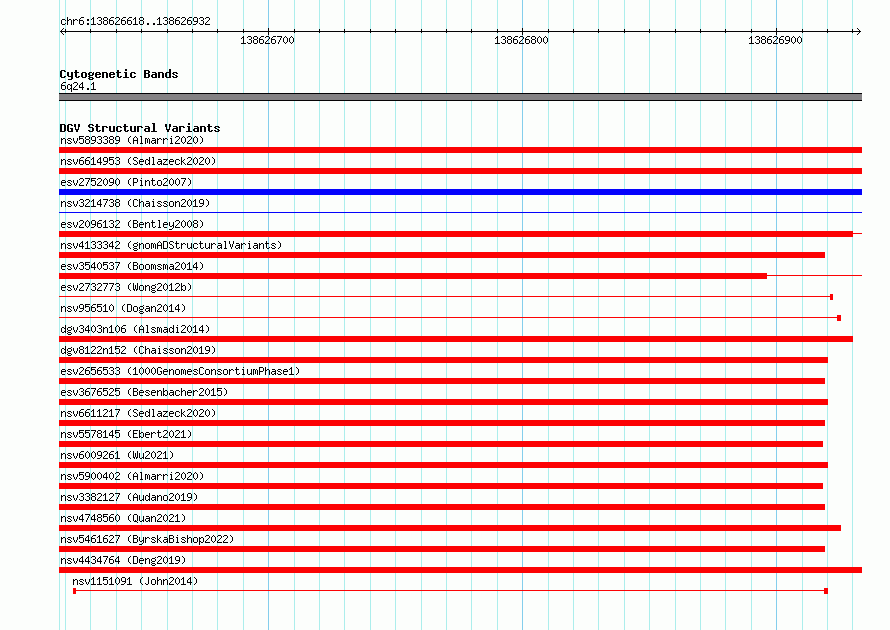The image size is (890, 630).
Task: Select the nsv956510 (Dogan2014) label
Action: [123, 308]
